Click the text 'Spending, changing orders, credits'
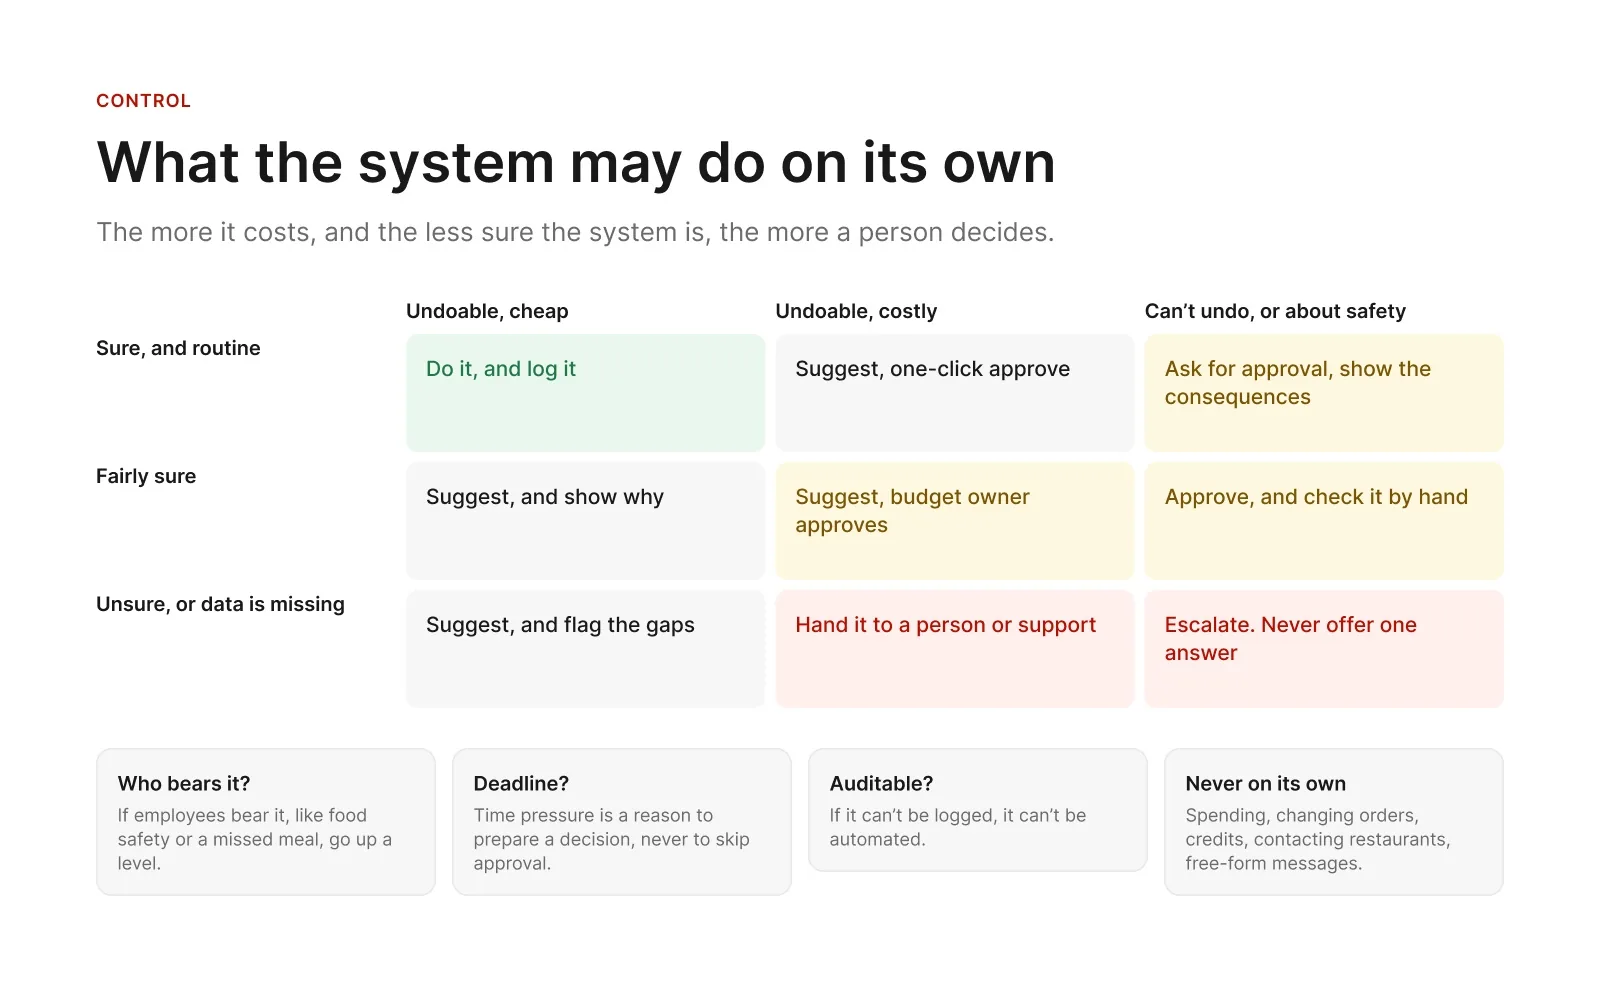Viewport: 1600px width, 984px height. click(x=1318, y=839)
